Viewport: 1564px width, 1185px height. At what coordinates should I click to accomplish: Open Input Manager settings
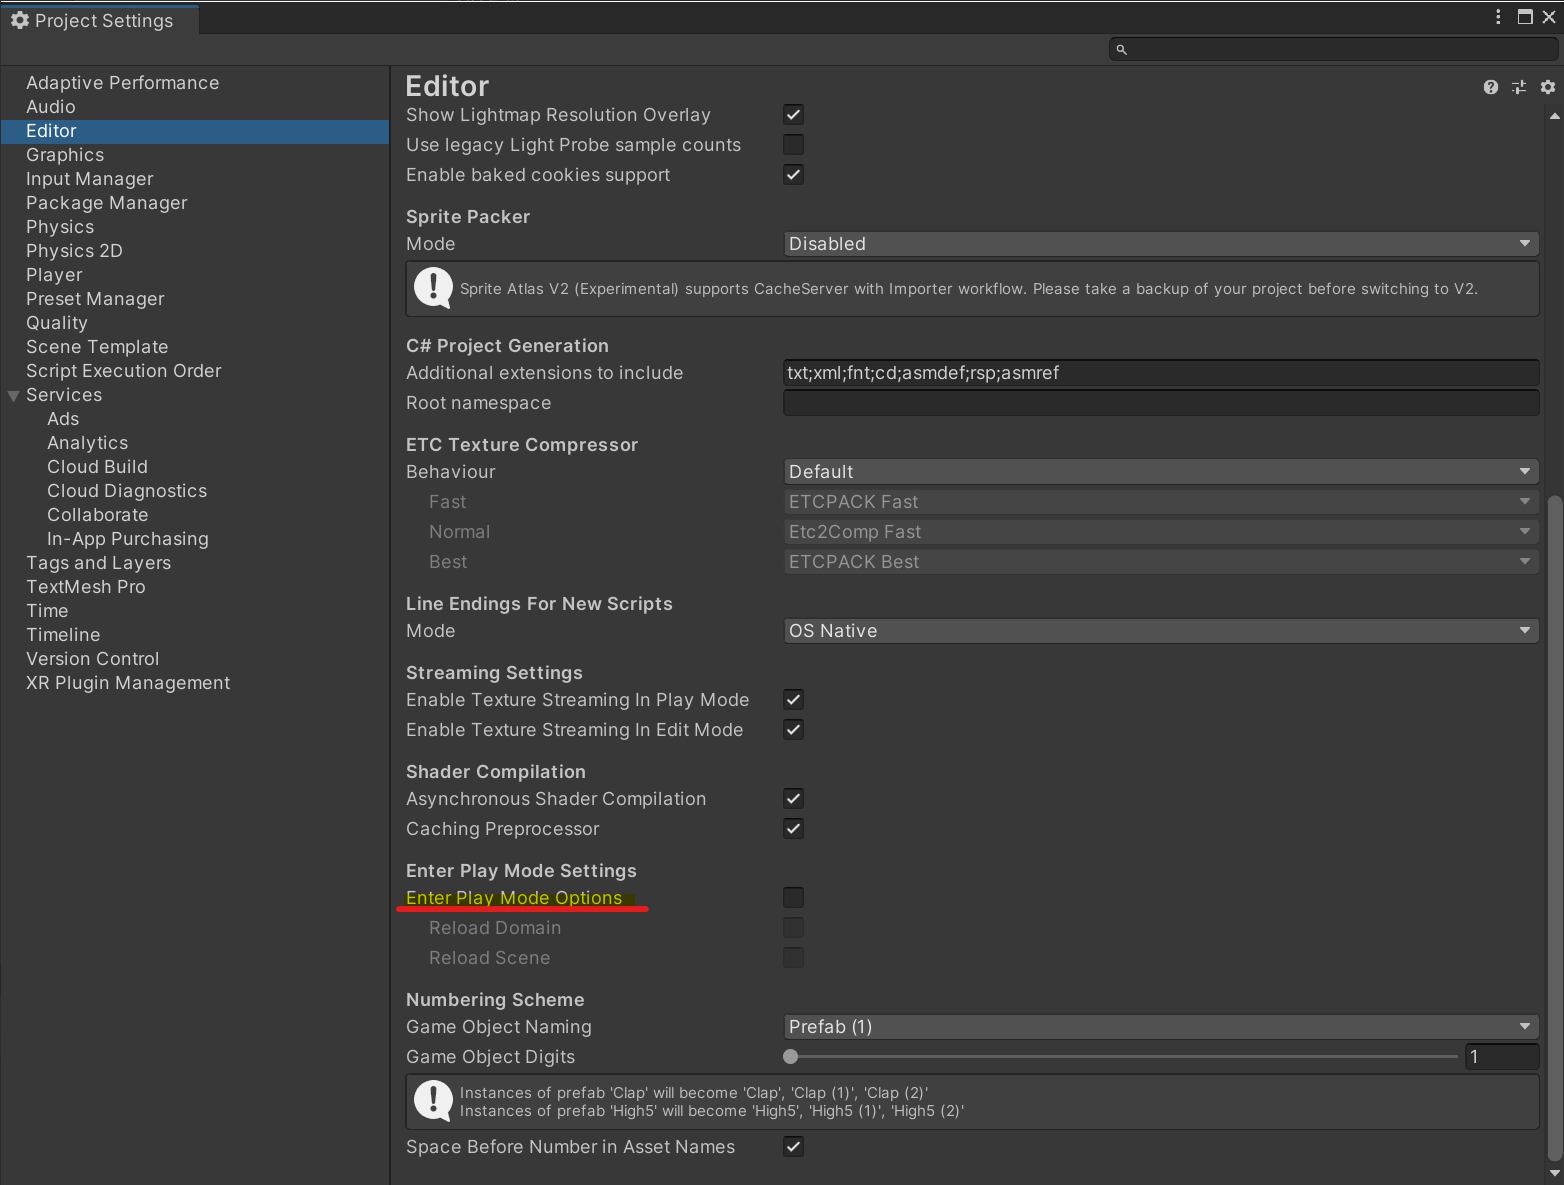pos(90,179)
